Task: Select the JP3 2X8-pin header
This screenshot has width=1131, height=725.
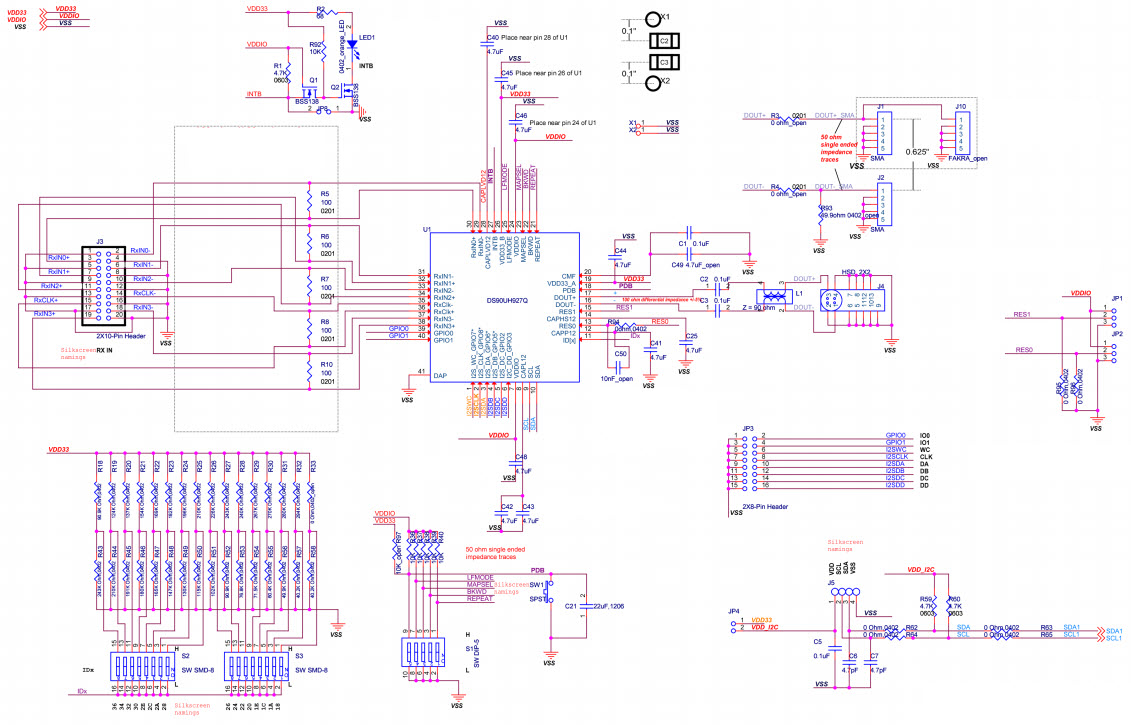Action: pos(745,461)
